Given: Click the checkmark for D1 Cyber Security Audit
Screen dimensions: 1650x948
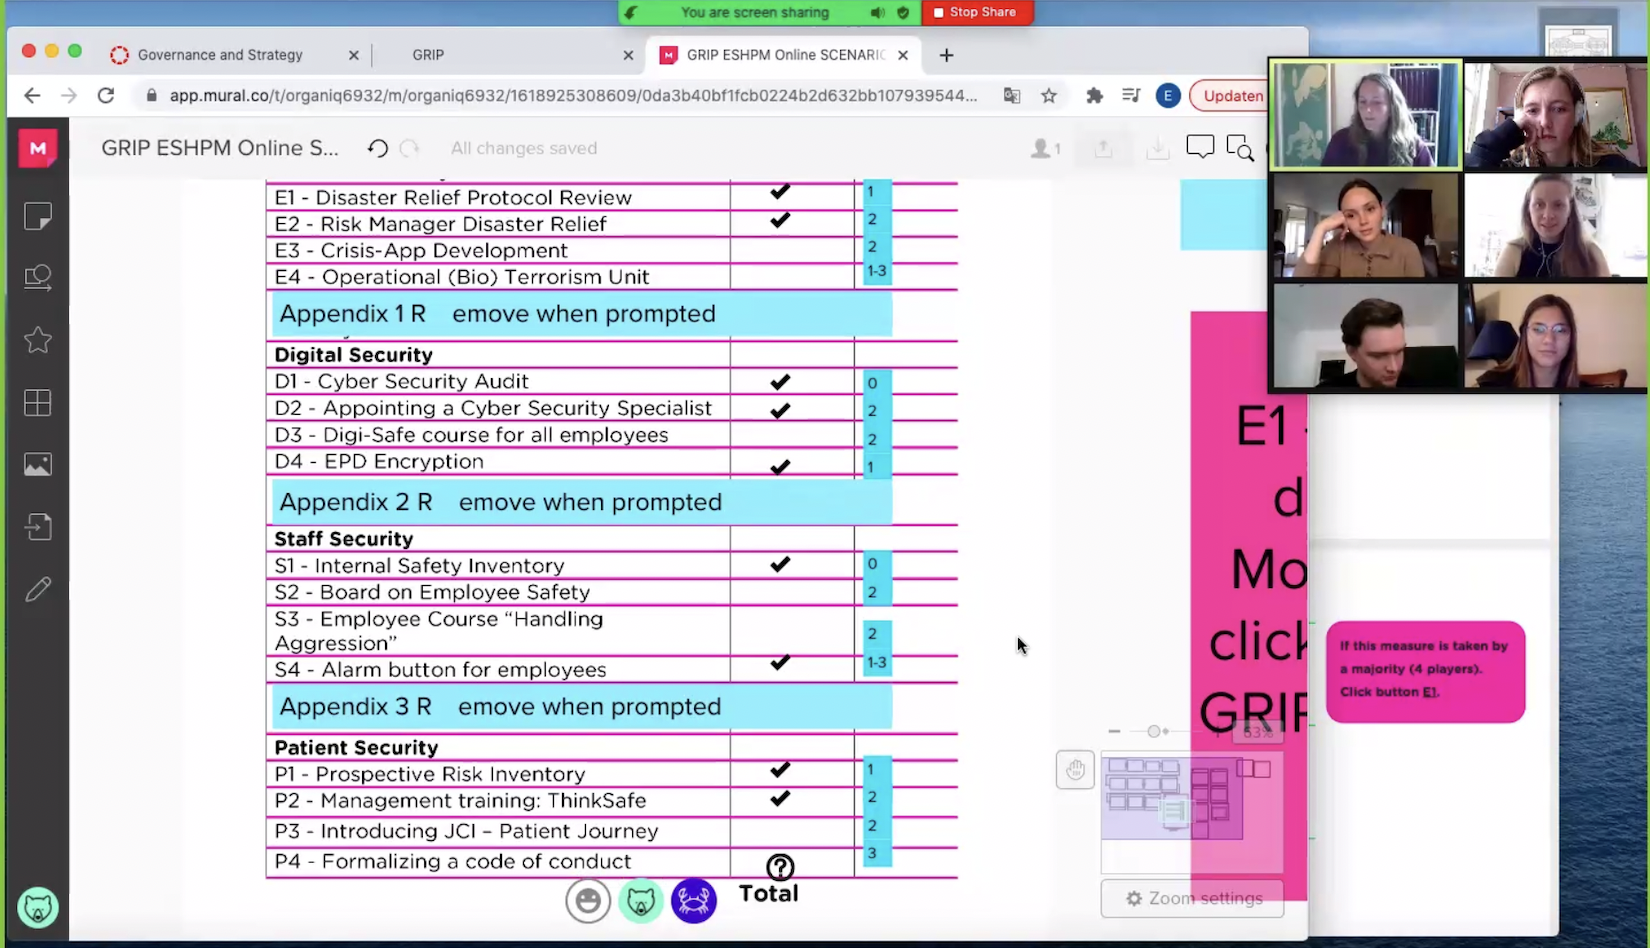Looking at the screenshot, I should point(780,382).
